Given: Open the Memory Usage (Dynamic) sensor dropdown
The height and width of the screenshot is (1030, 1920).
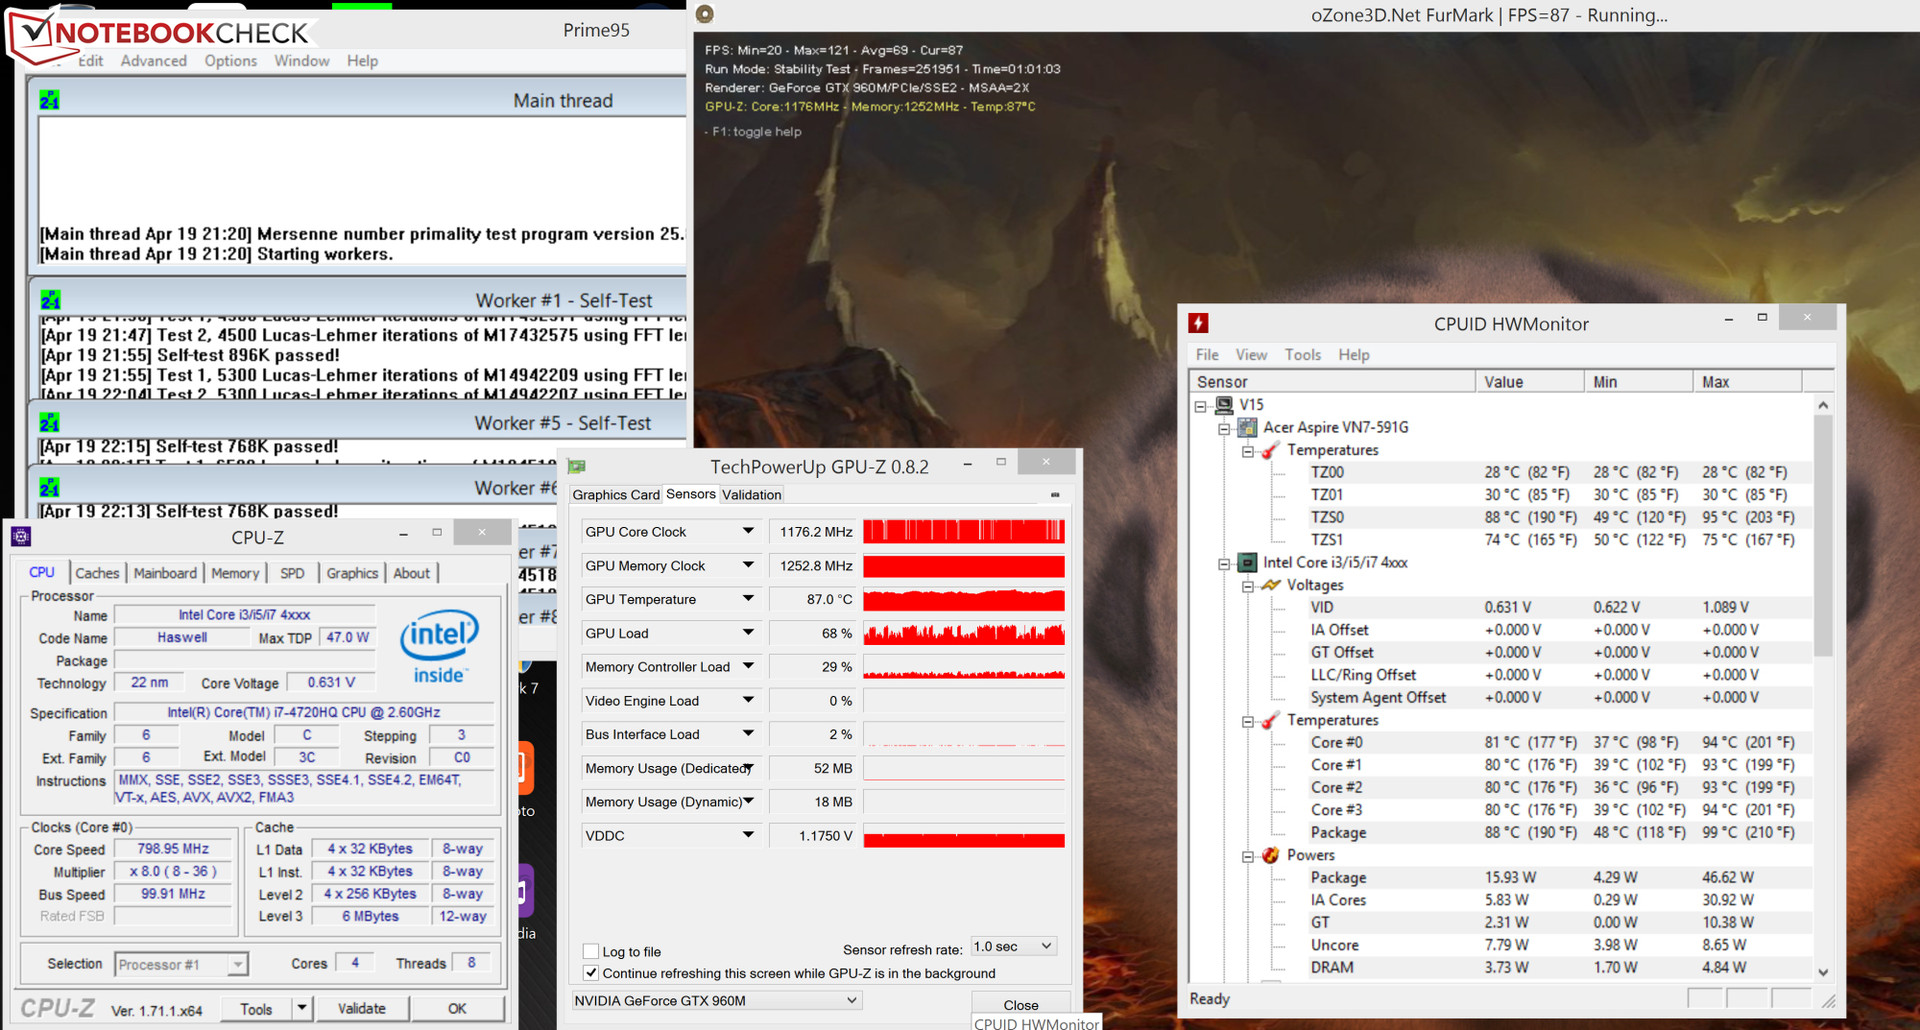Looking at the screenshot, I should coord(748,801).
